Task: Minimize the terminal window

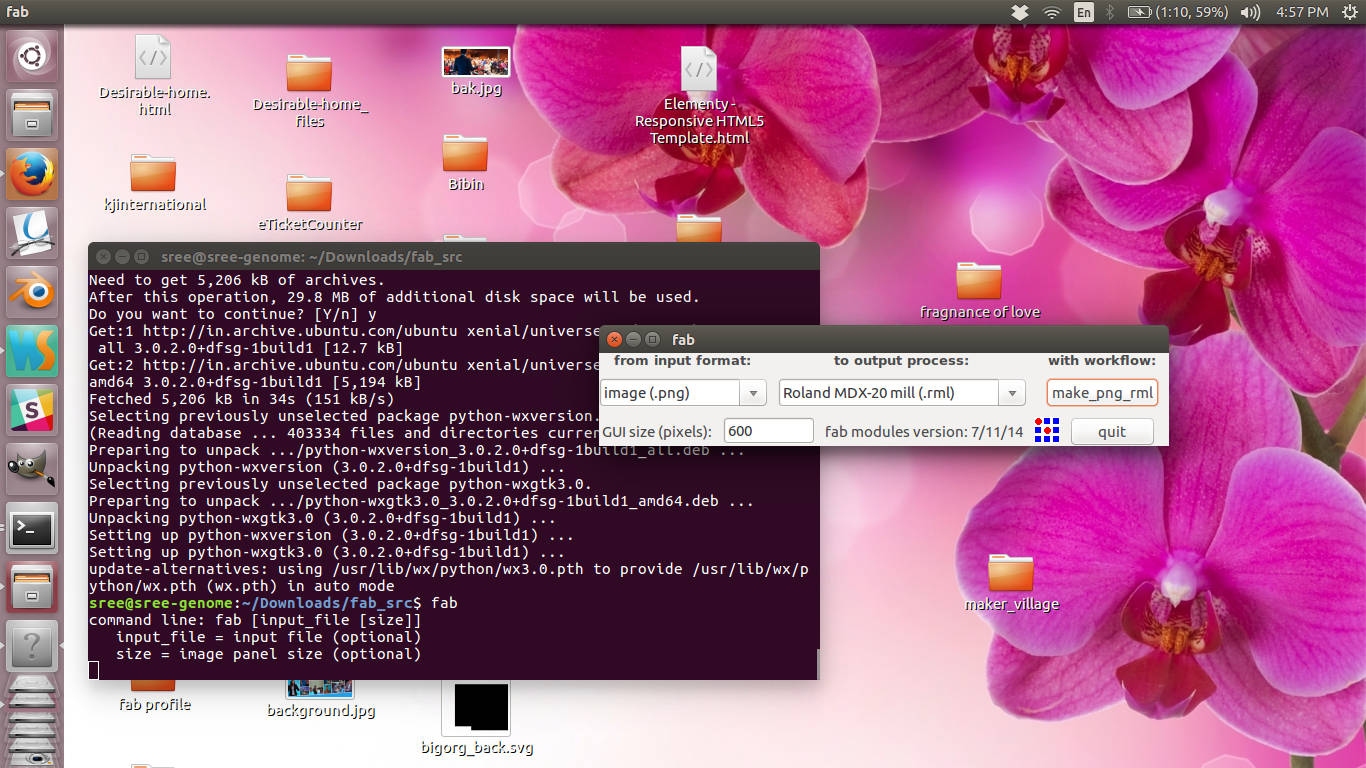Action: click(x=122, y=257)
